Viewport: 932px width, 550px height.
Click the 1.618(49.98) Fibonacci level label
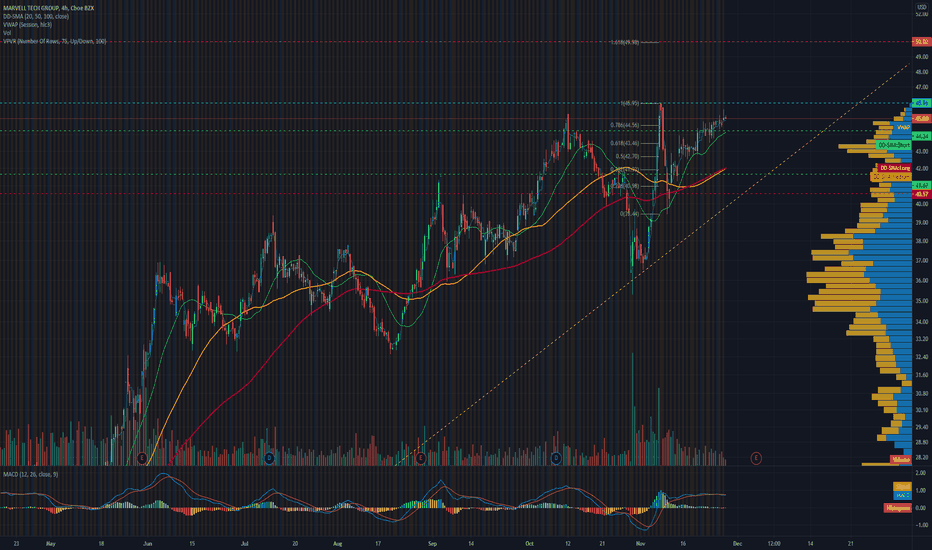point(625,42)
